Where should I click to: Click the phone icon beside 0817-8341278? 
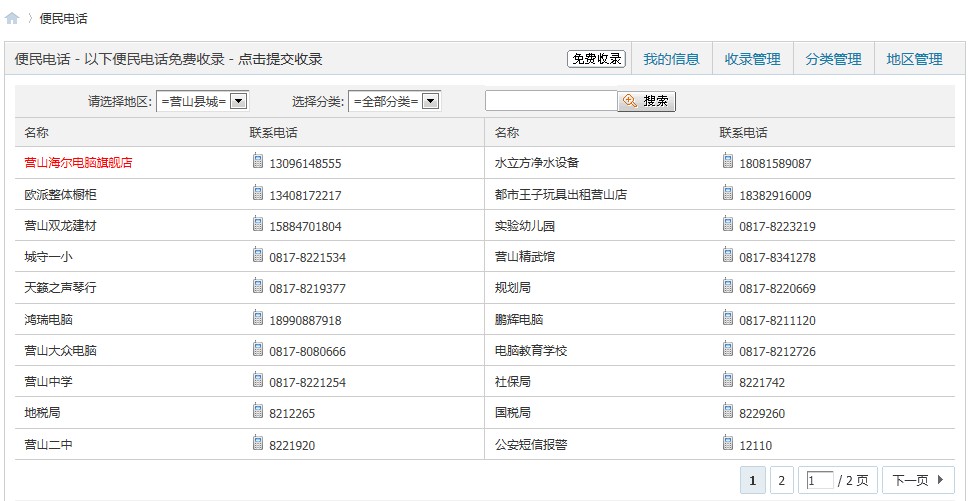pyautogui.click(x=728, y=255)
